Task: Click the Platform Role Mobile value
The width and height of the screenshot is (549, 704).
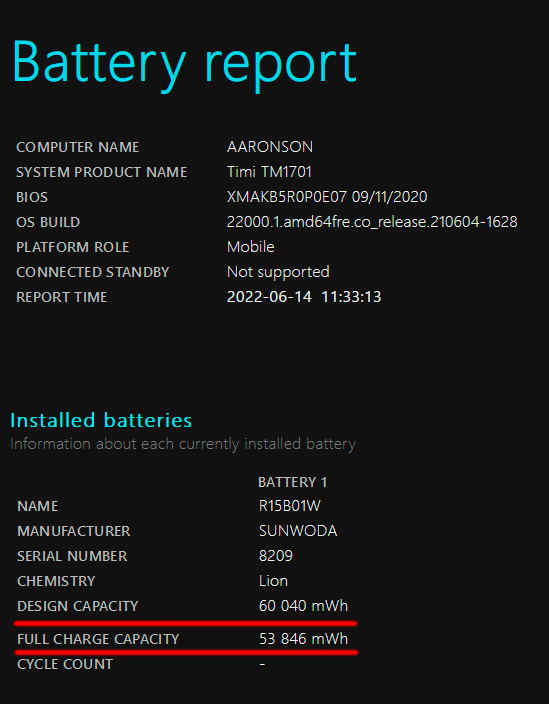Action: [250, 247]
